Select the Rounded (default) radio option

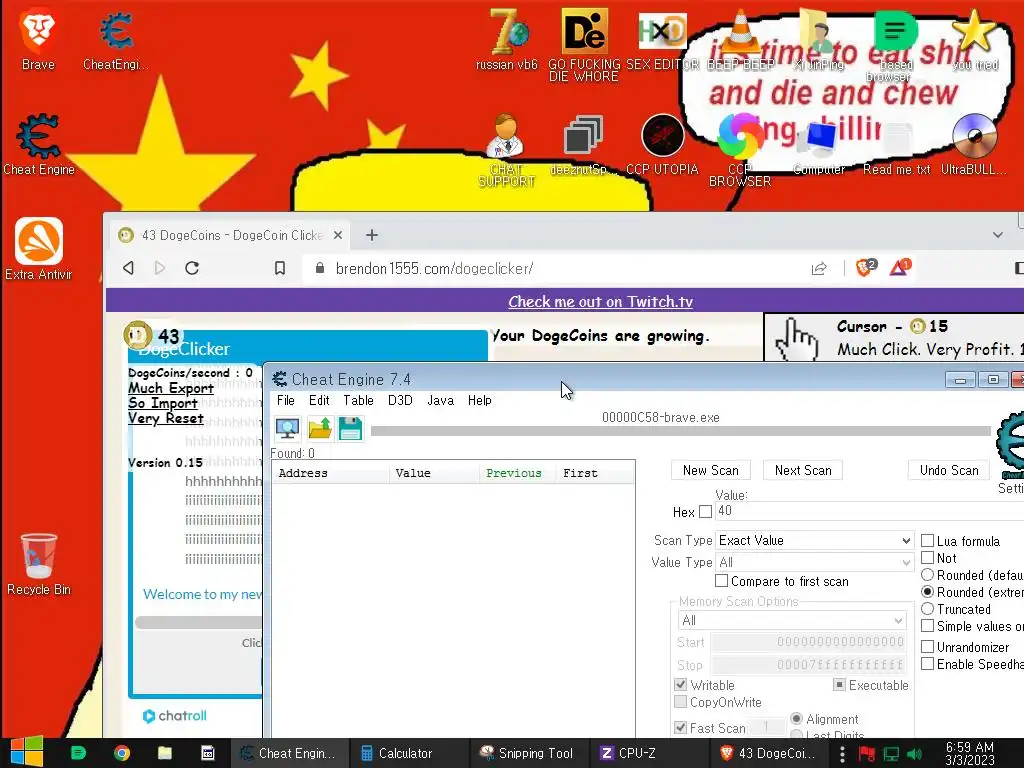click(x=927, y=575)
